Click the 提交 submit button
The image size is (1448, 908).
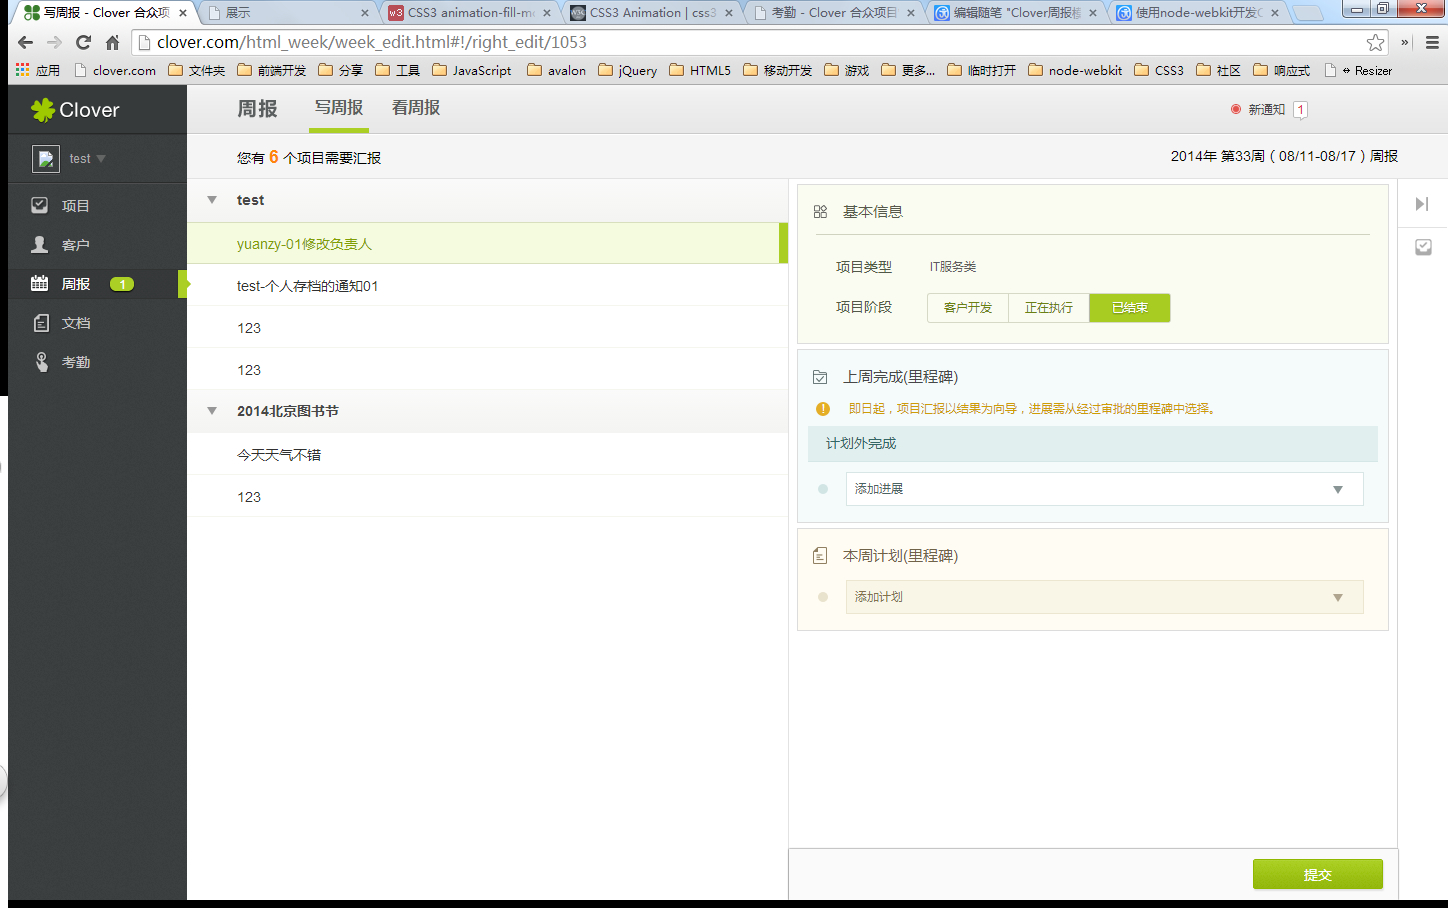(1318, 874)
